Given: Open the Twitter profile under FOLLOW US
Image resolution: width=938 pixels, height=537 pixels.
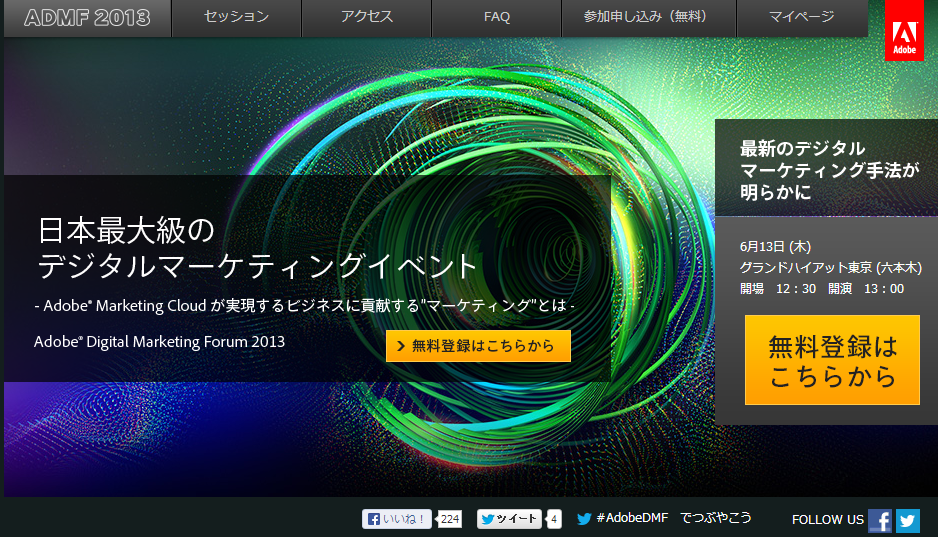Looking at the screenshot, I should [x=908, y=520].
